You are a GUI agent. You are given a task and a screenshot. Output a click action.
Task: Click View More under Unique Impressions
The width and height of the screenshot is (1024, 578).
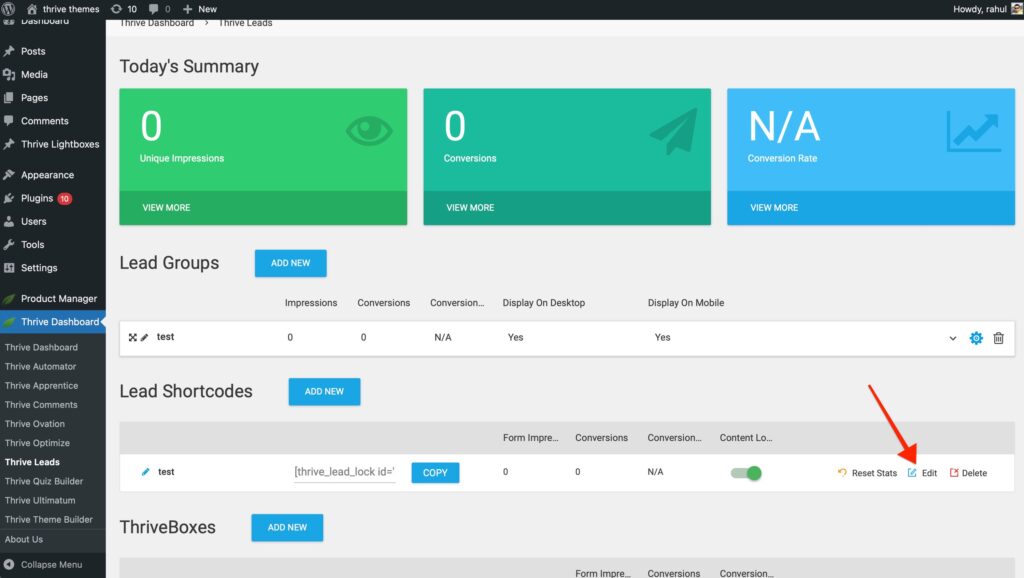click(165, 208)
